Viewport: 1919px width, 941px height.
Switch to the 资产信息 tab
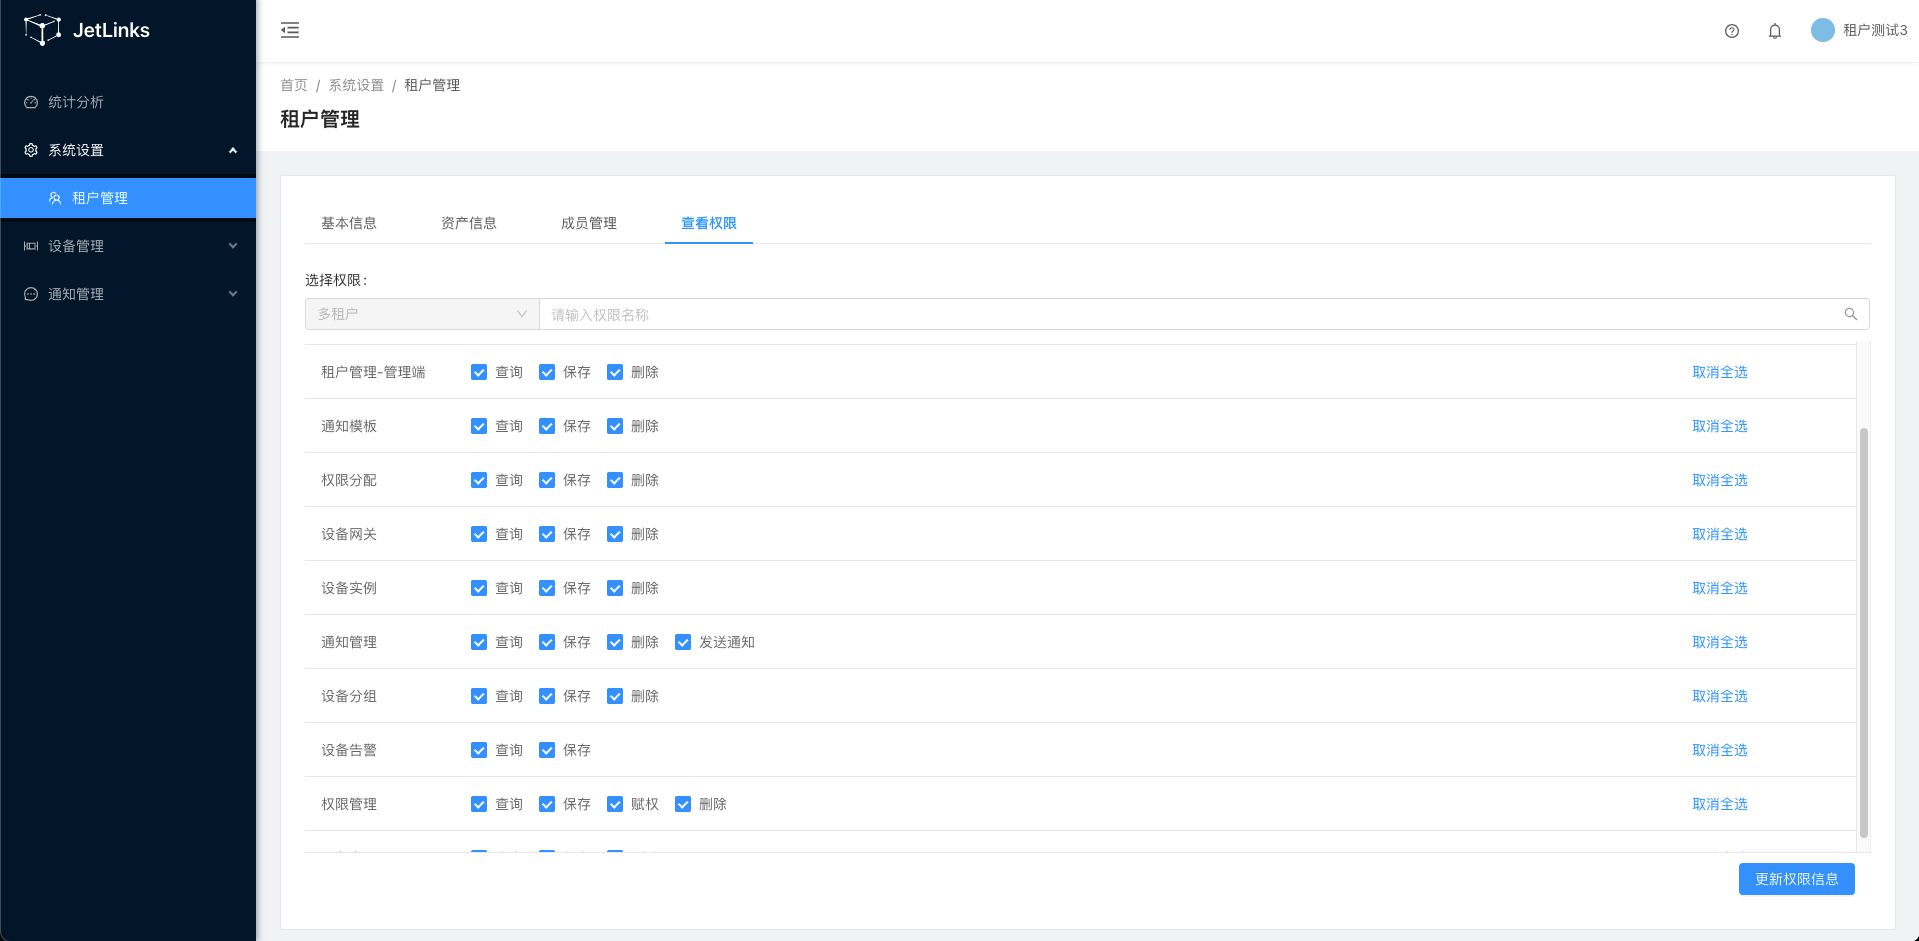click(x=469, y=223)
